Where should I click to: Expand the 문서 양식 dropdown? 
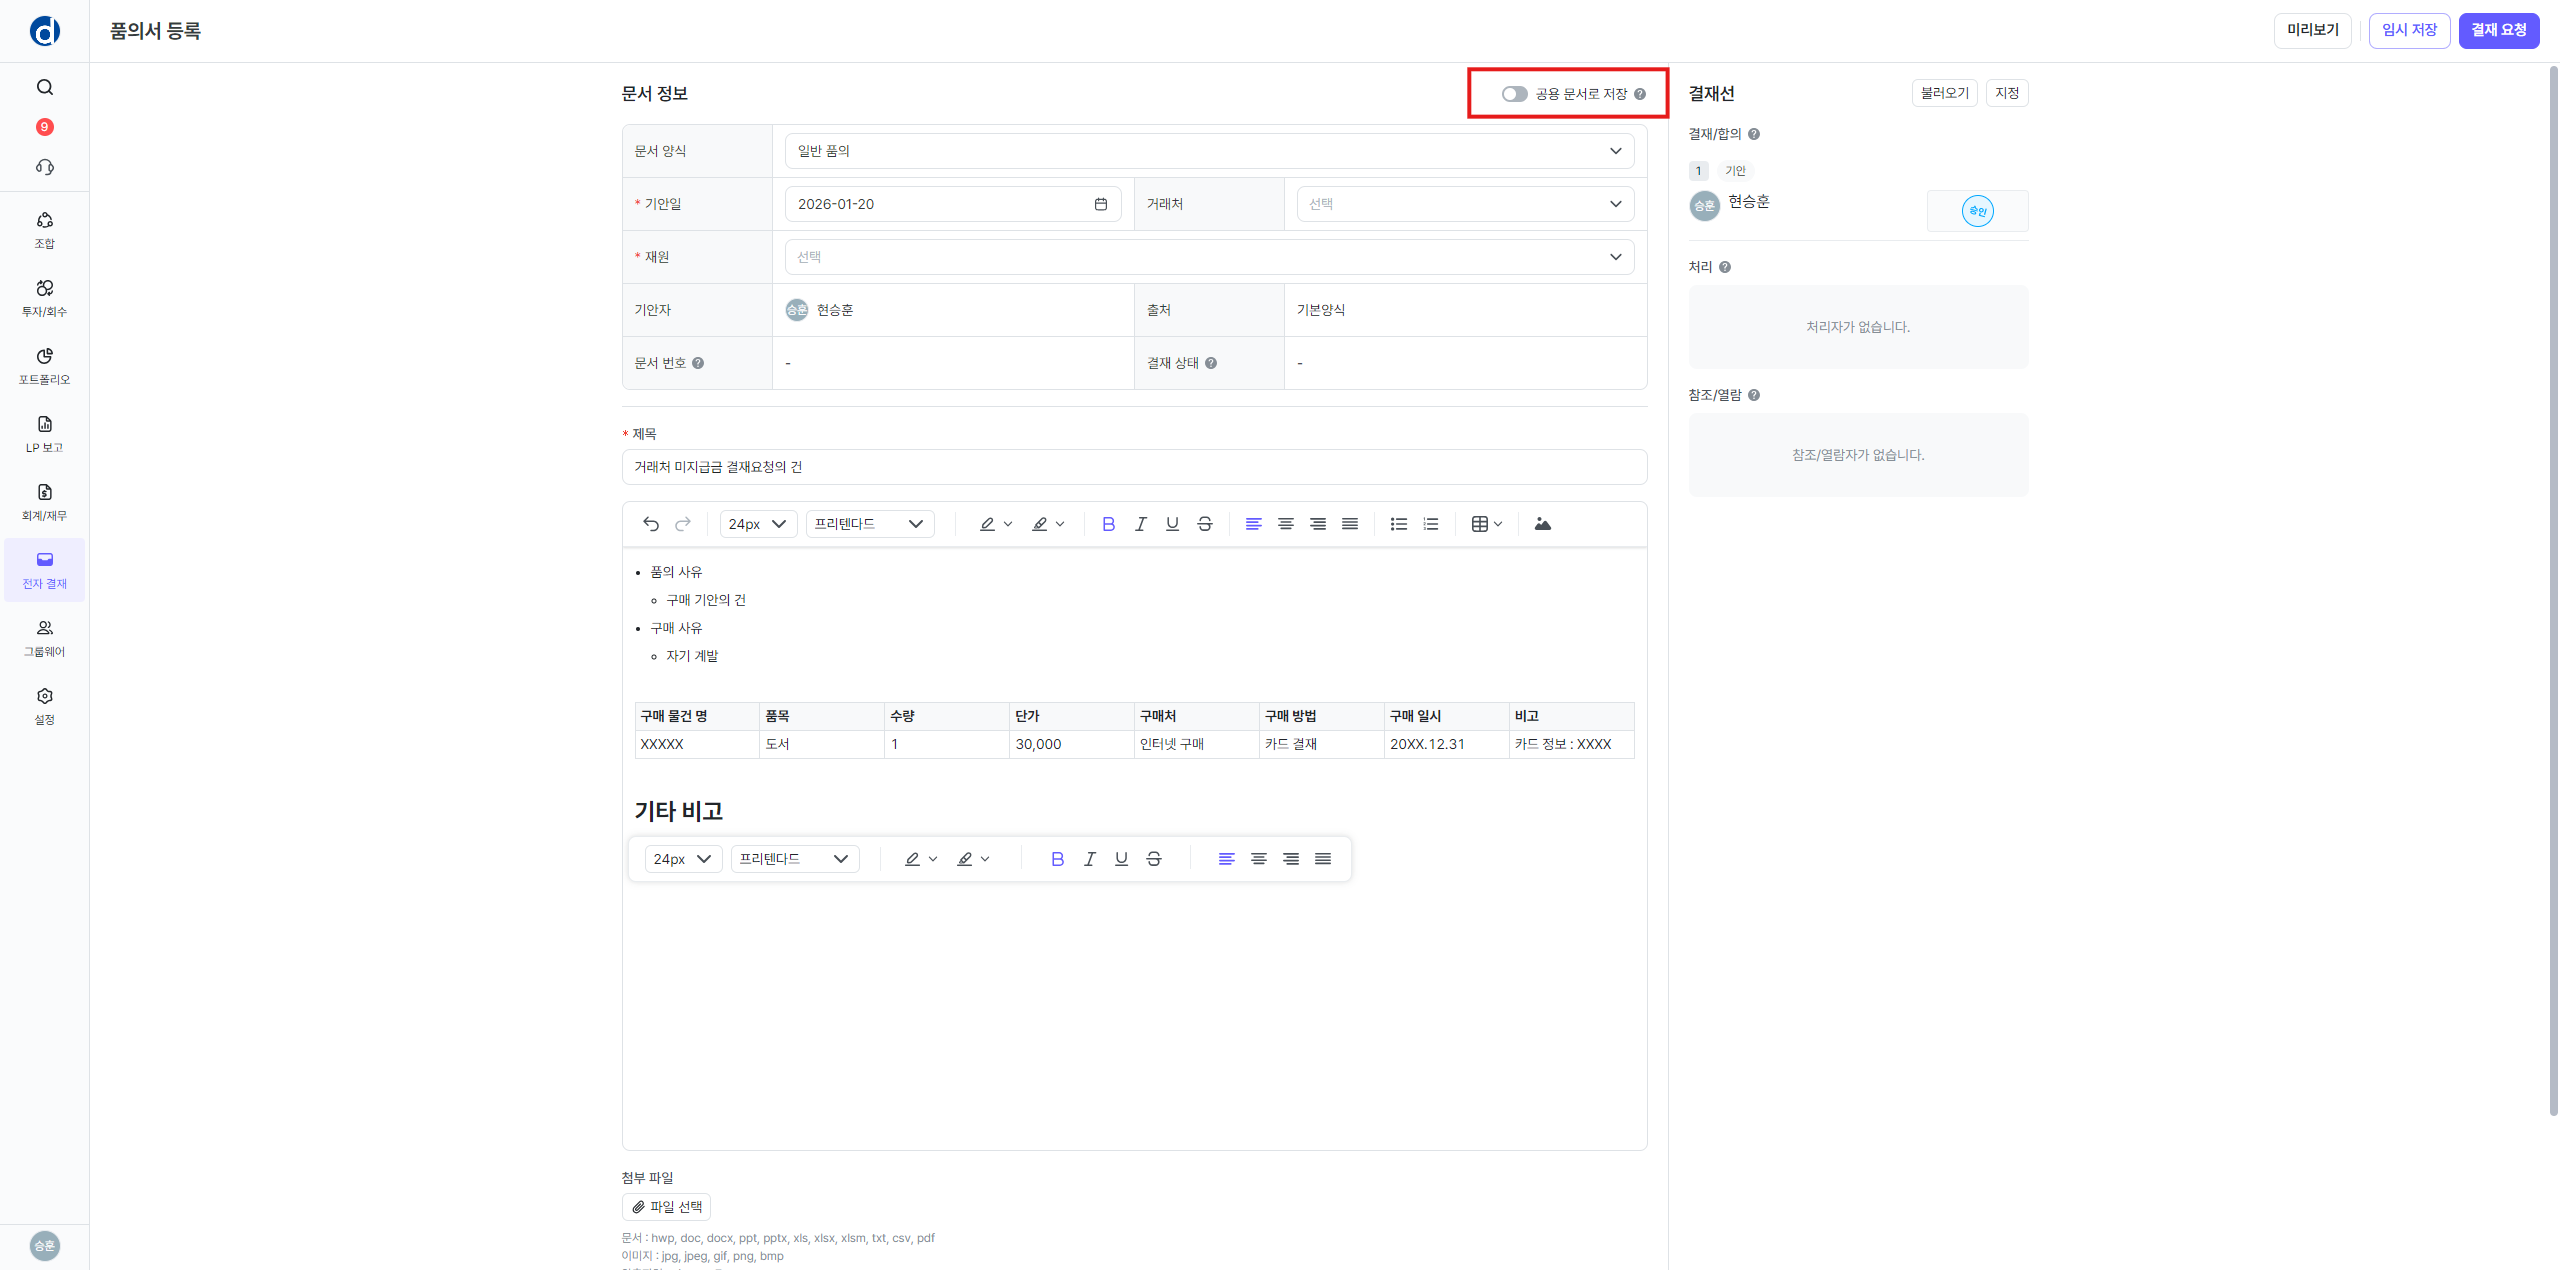coord(1209,151)
